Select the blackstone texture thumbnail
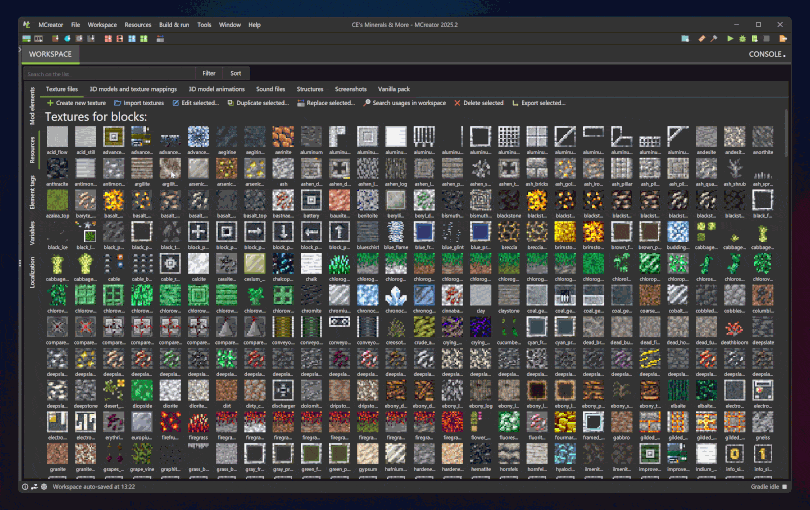810x510 pixels. [509, 200]
